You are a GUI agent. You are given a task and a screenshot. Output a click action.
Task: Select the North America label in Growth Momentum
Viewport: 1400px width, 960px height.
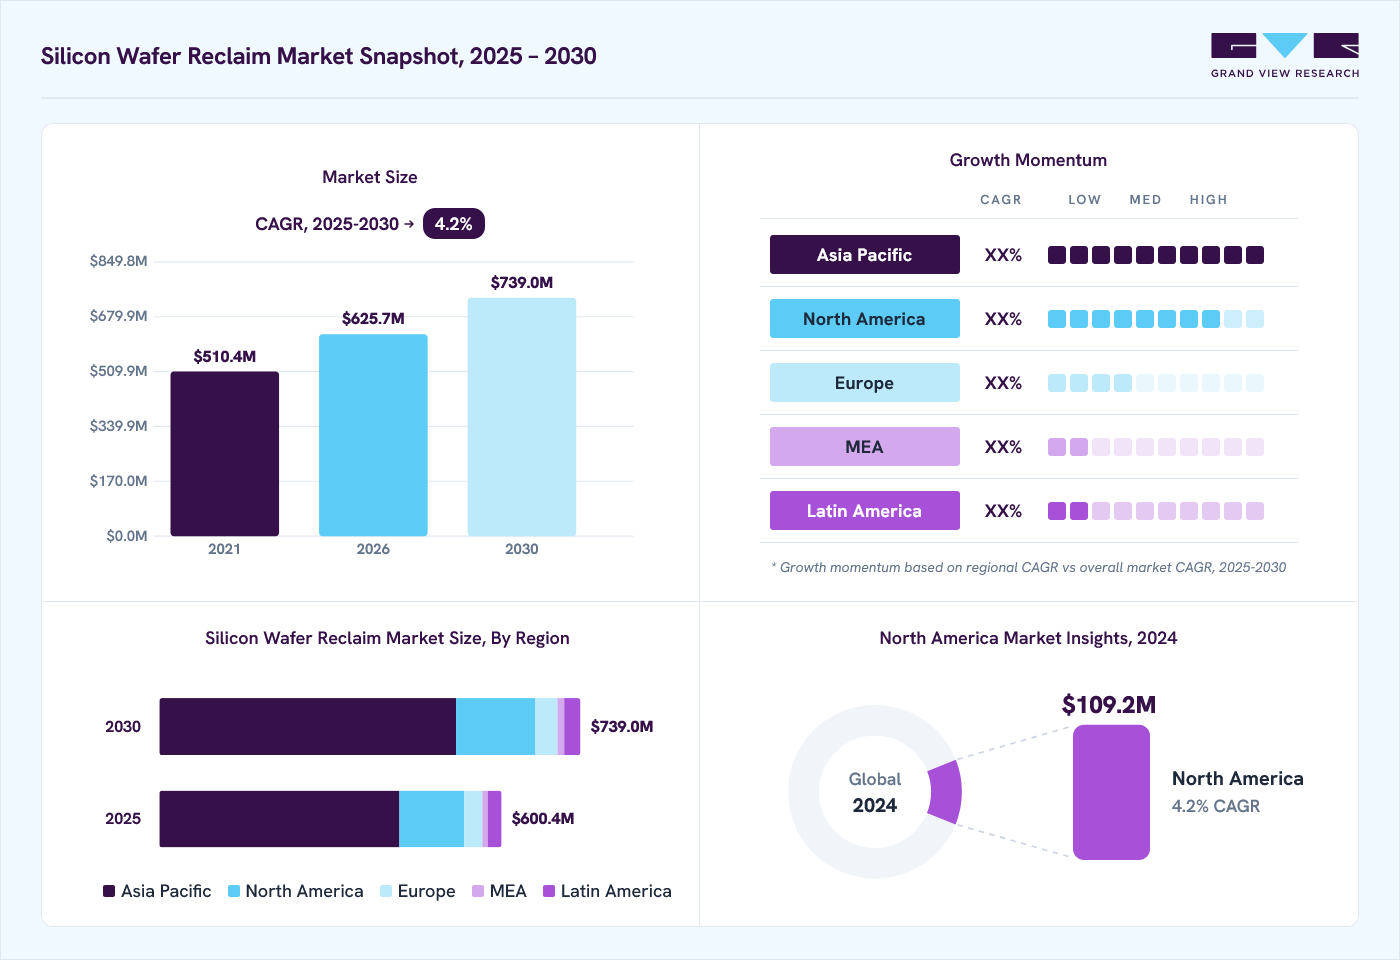[865, 319]
